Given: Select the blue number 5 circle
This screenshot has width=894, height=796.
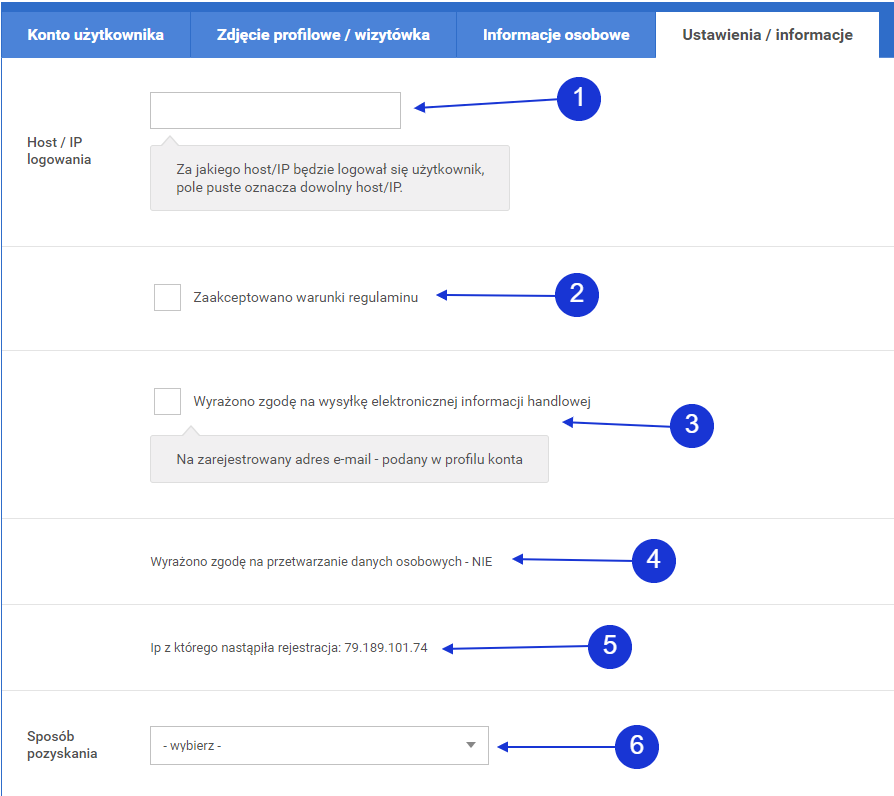Looking at the screenshot, I should [610, 646].
